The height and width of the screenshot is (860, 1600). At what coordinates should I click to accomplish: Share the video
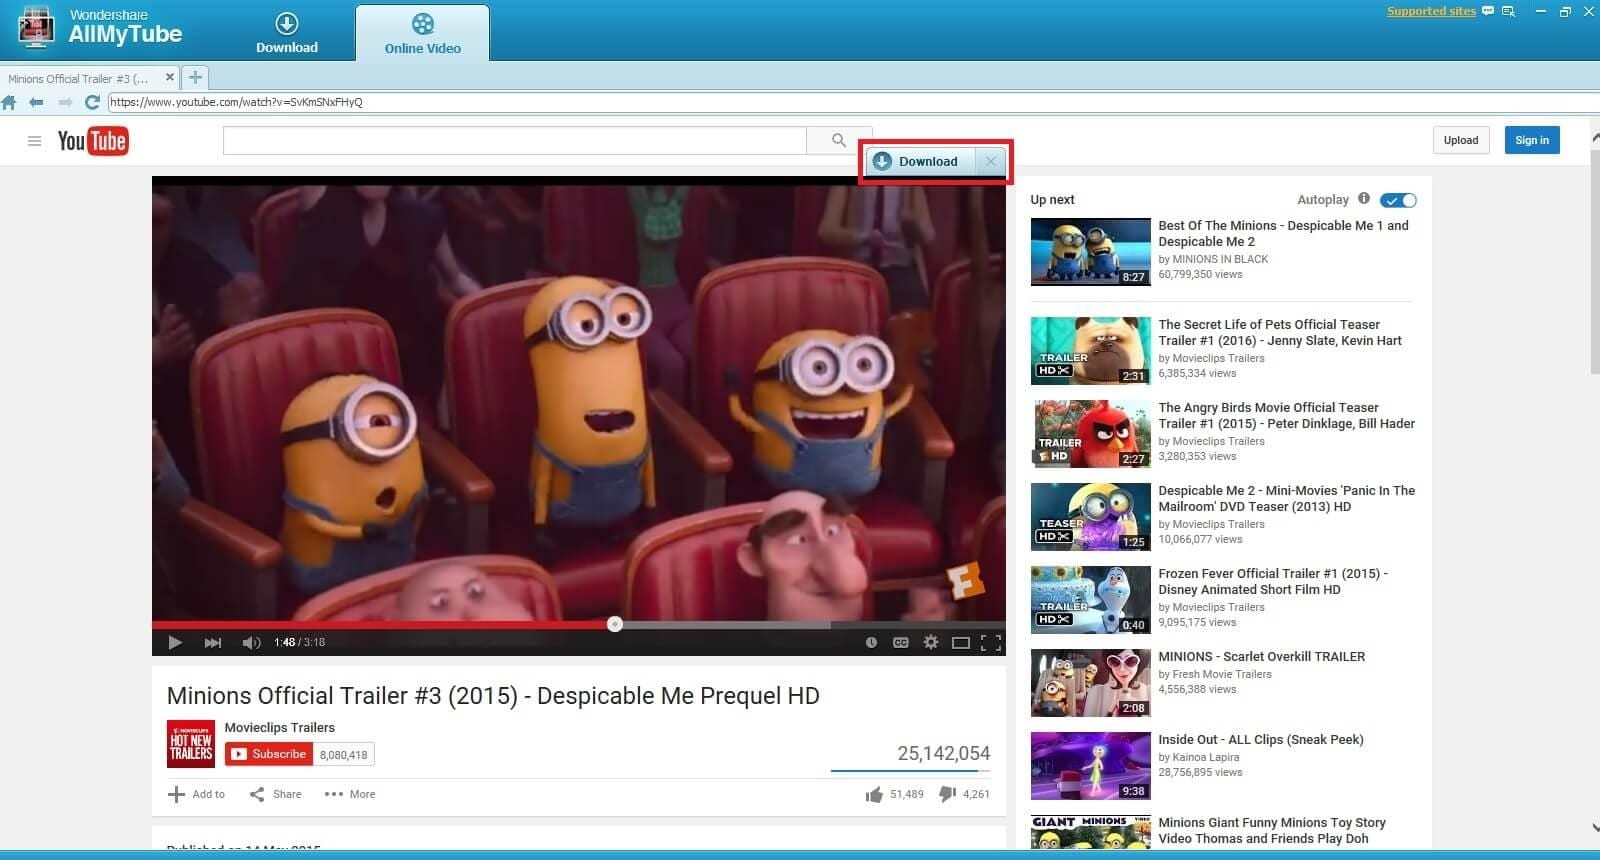point(275,794)
